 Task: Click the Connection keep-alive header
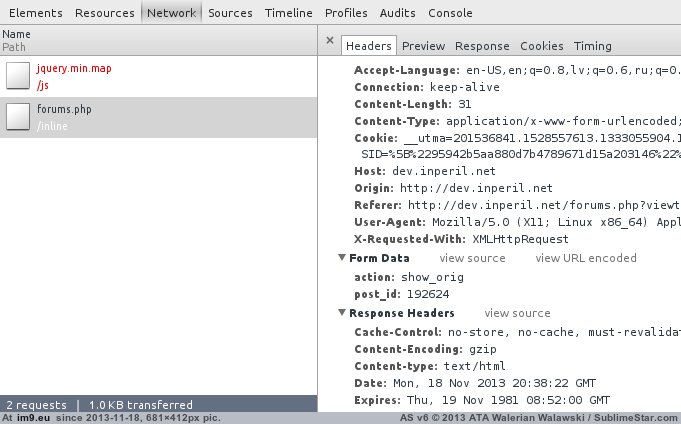click(x=427, y=87)
